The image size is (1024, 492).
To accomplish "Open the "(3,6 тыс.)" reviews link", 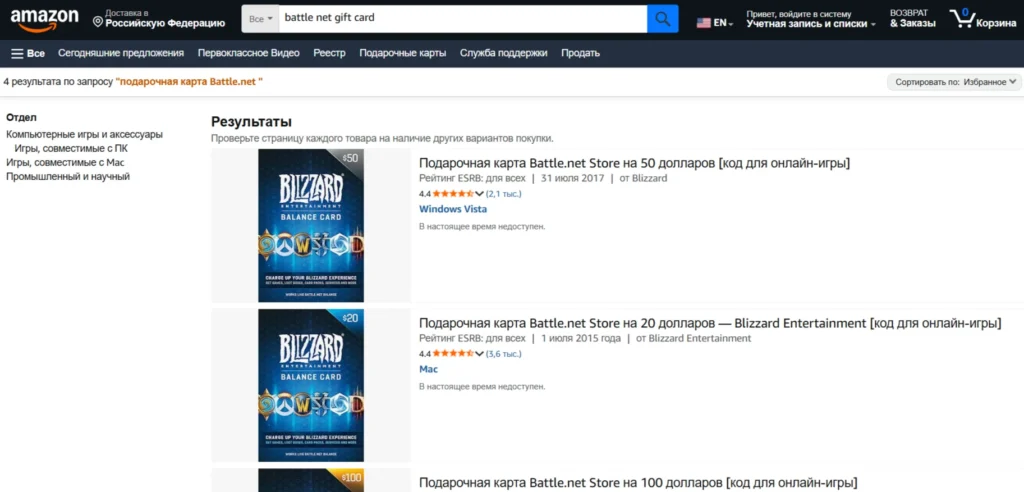I will pyautogui.click(x=504, y=354).
